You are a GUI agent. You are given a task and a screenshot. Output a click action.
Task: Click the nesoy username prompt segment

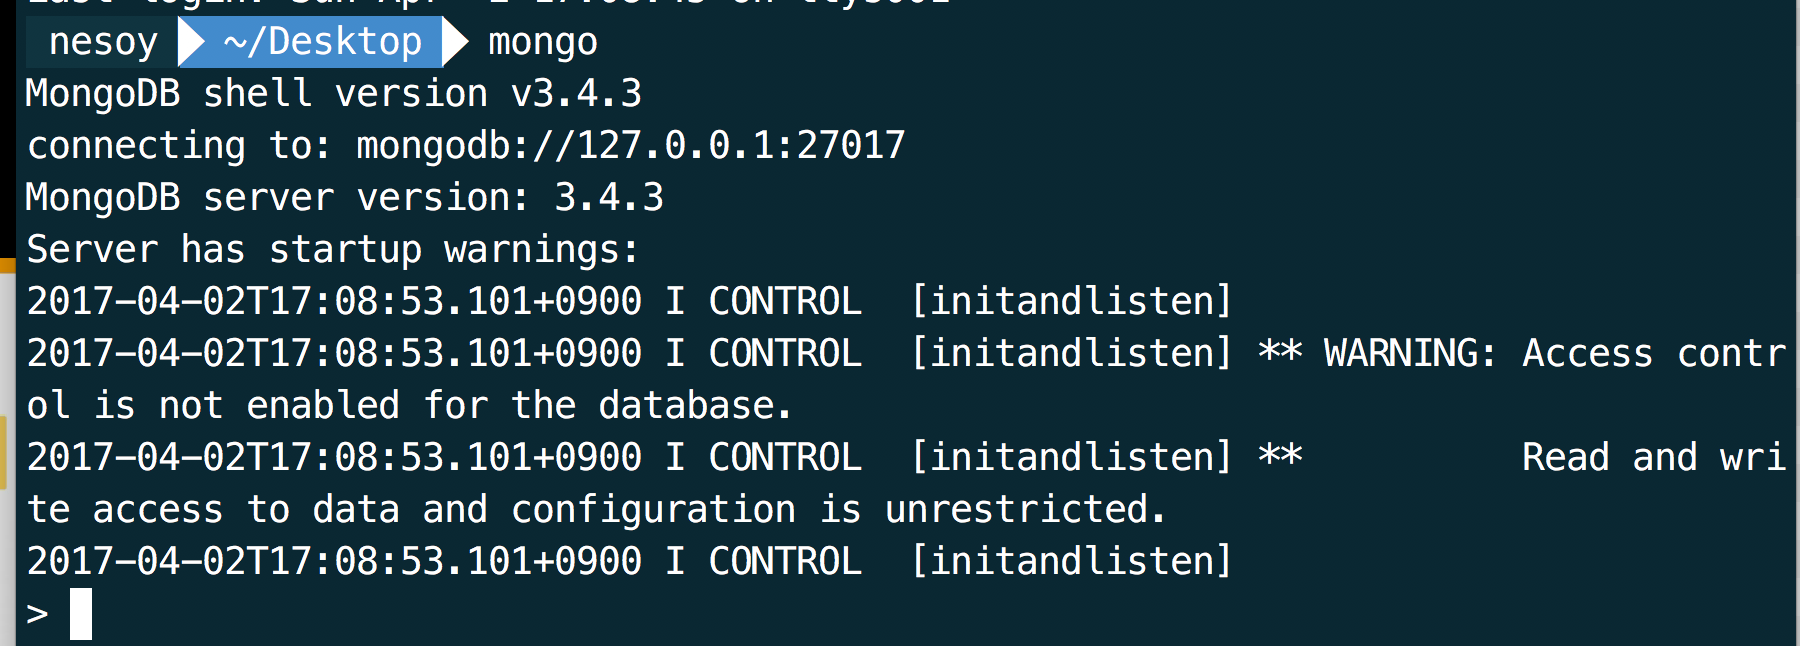103,42
